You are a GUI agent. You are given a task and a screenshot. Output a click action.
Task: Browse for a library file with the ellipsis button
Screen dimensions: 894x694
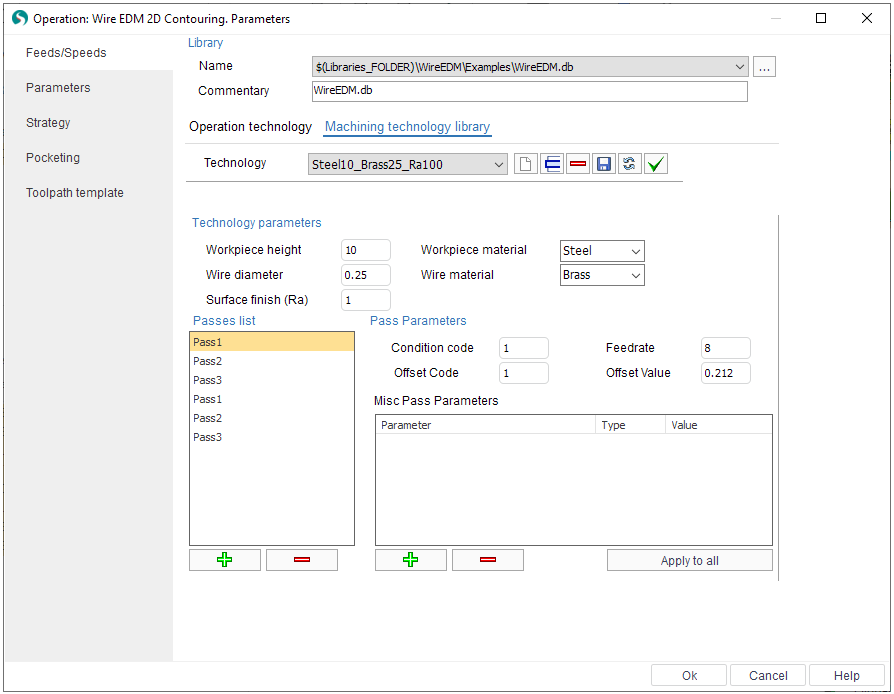click(x=765, y=67)
